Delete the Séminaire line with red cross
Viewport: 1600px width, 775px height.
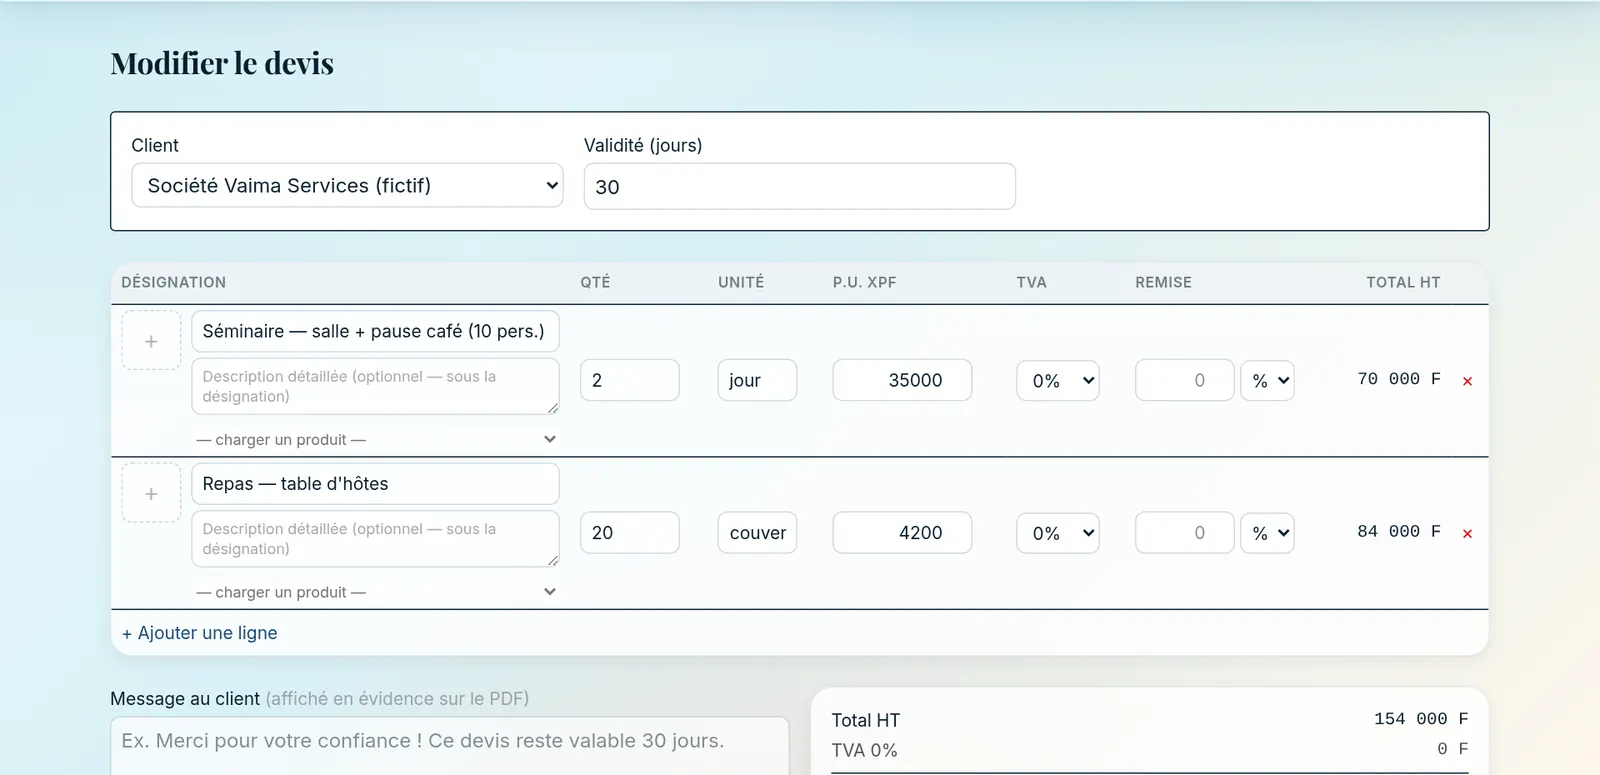pos(1467,381)
